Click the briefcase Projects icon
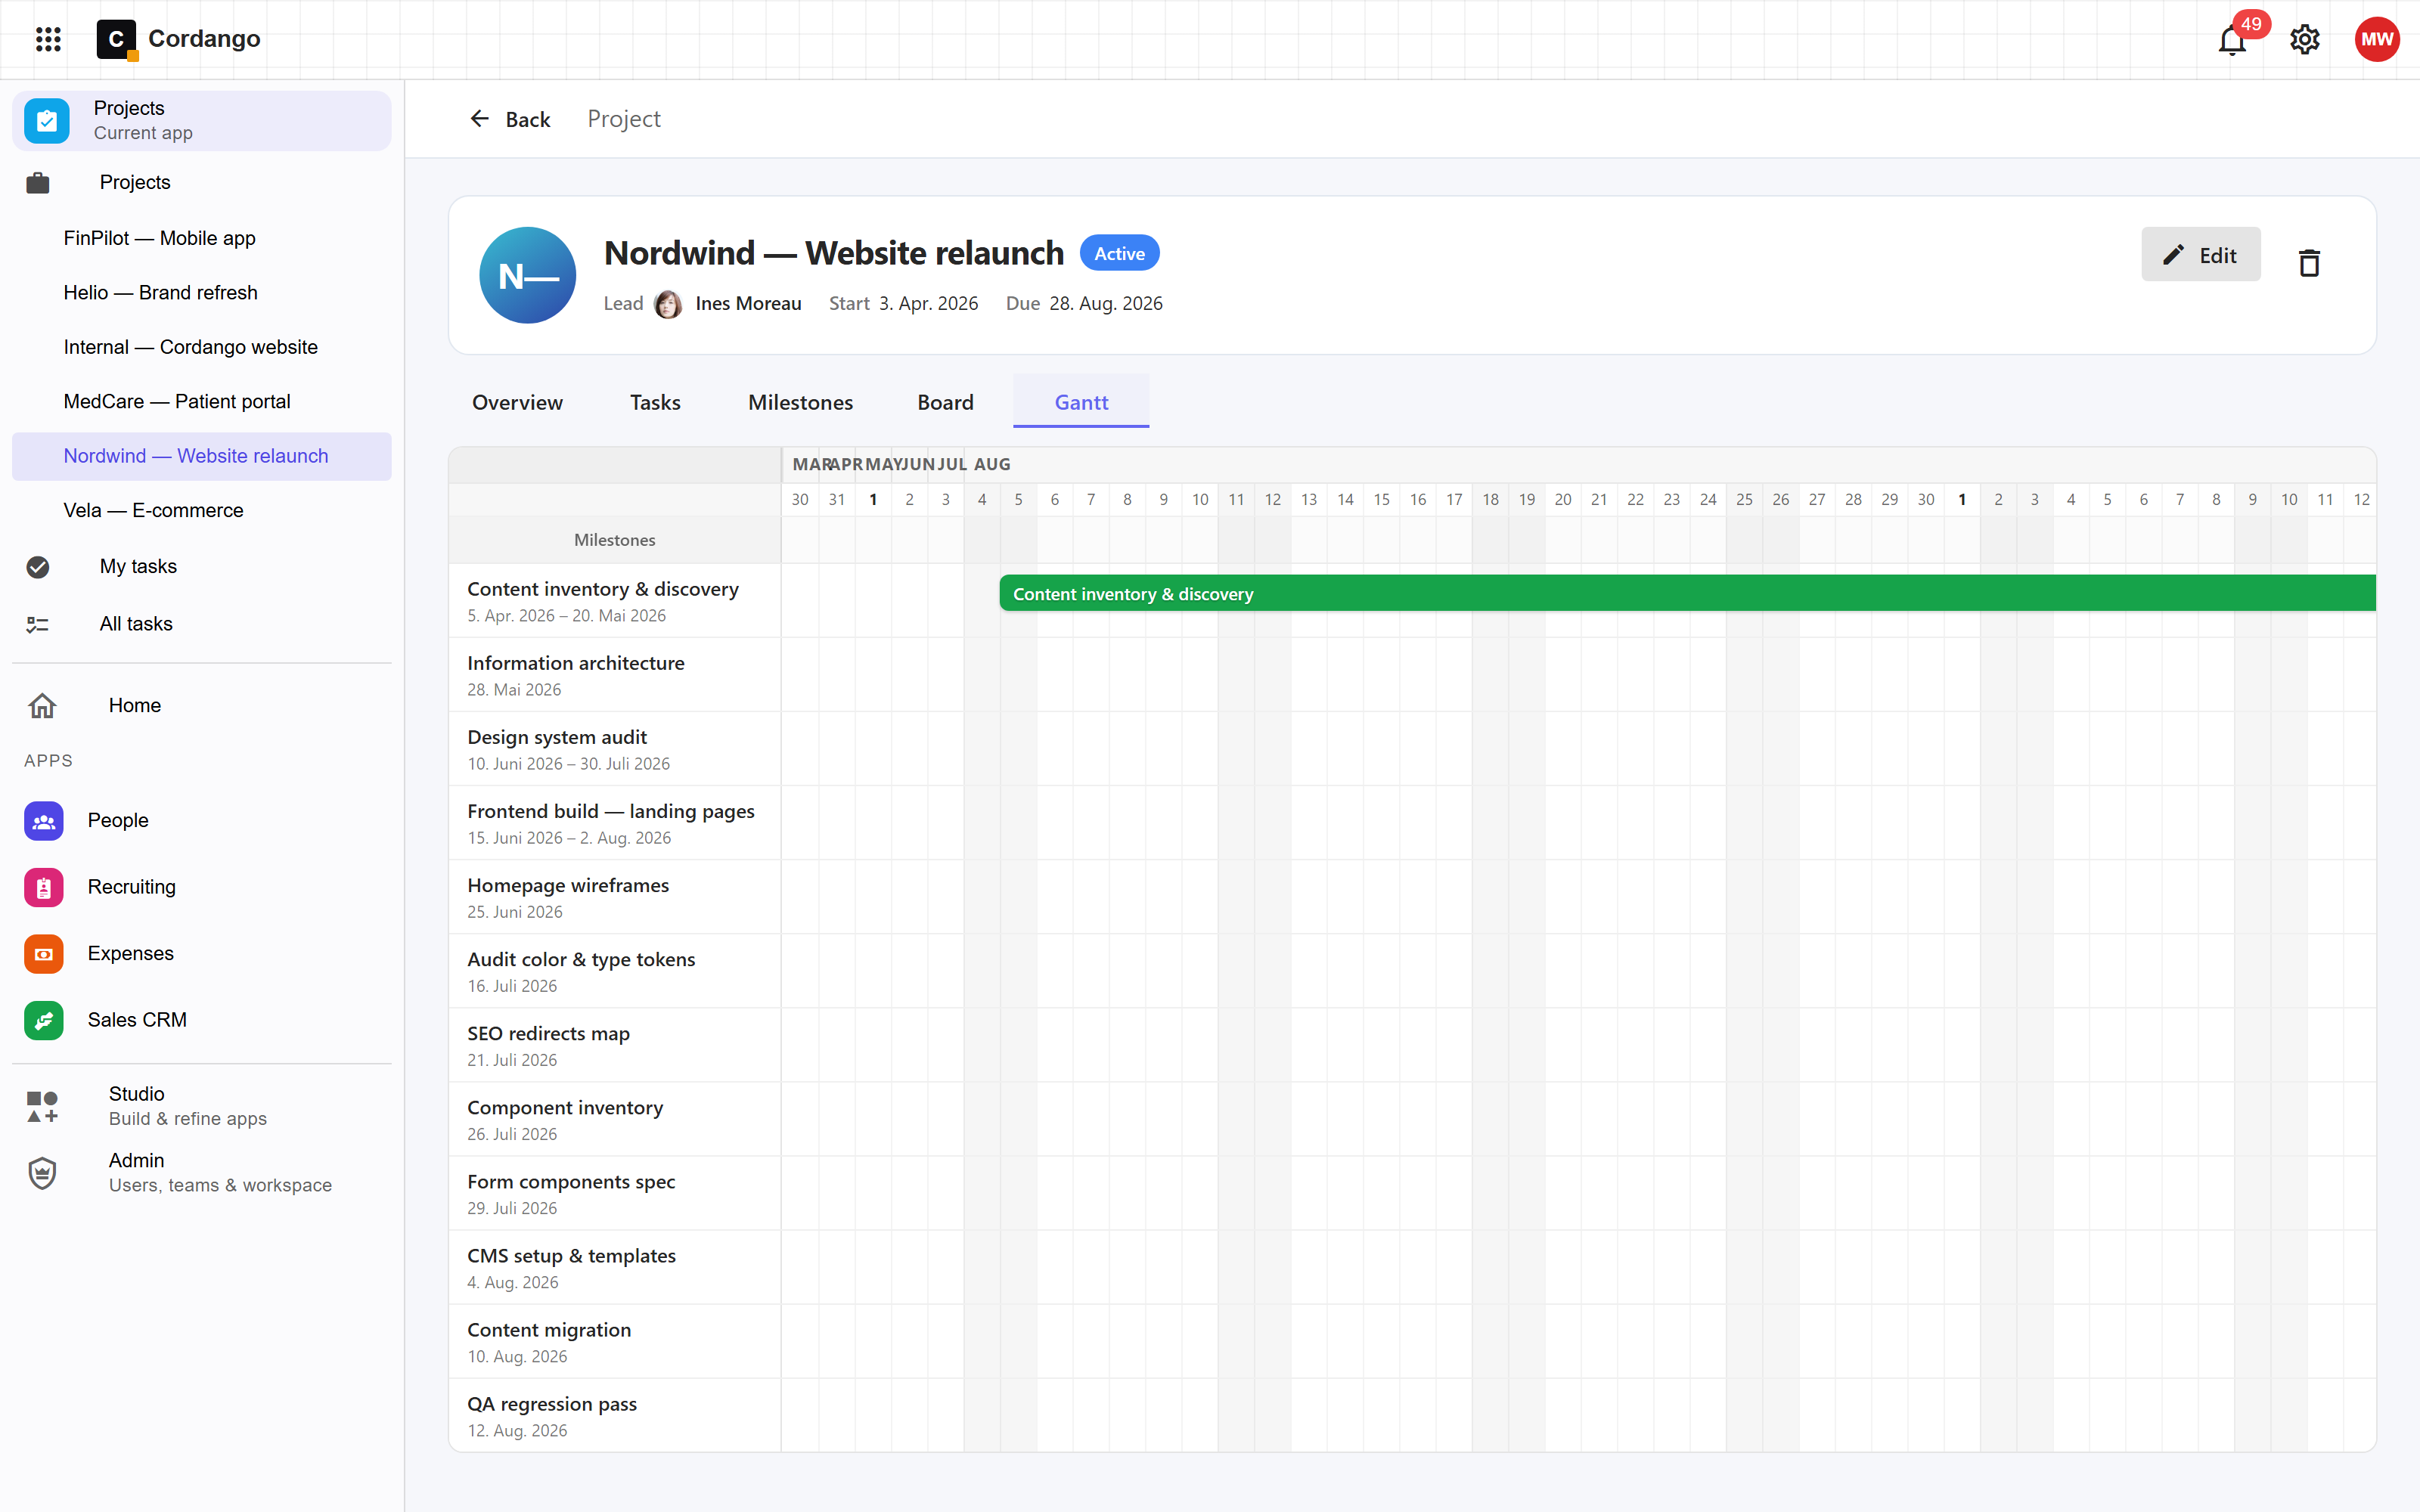Screen dimensions: 2420x1512 pos(38,183)
